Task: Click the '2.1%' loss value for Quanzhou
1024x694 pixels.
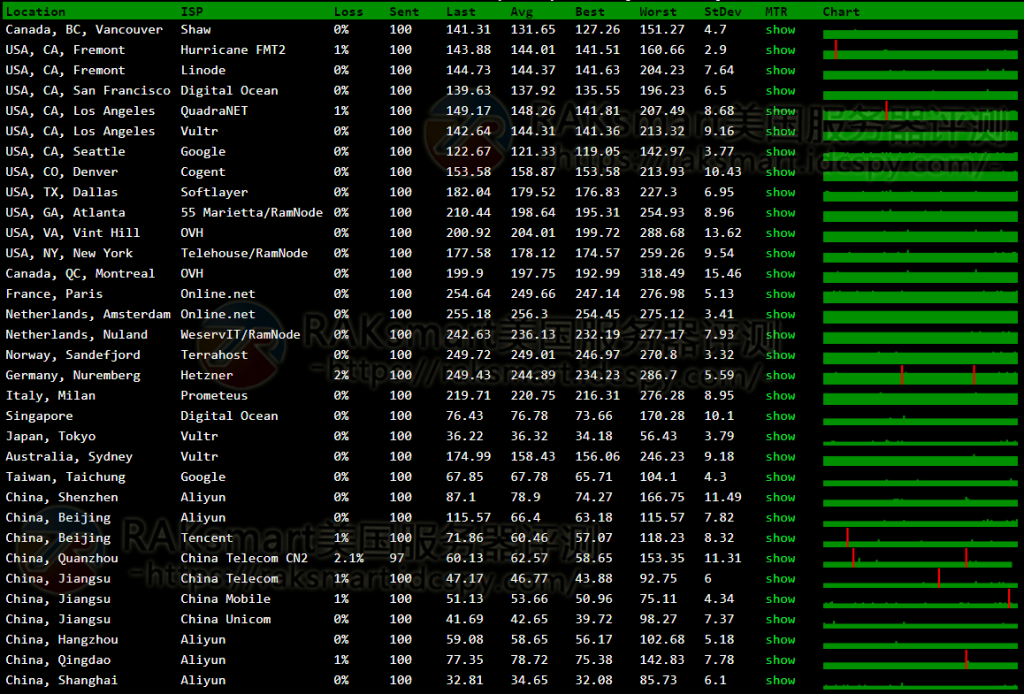Action: click(349, 558)
